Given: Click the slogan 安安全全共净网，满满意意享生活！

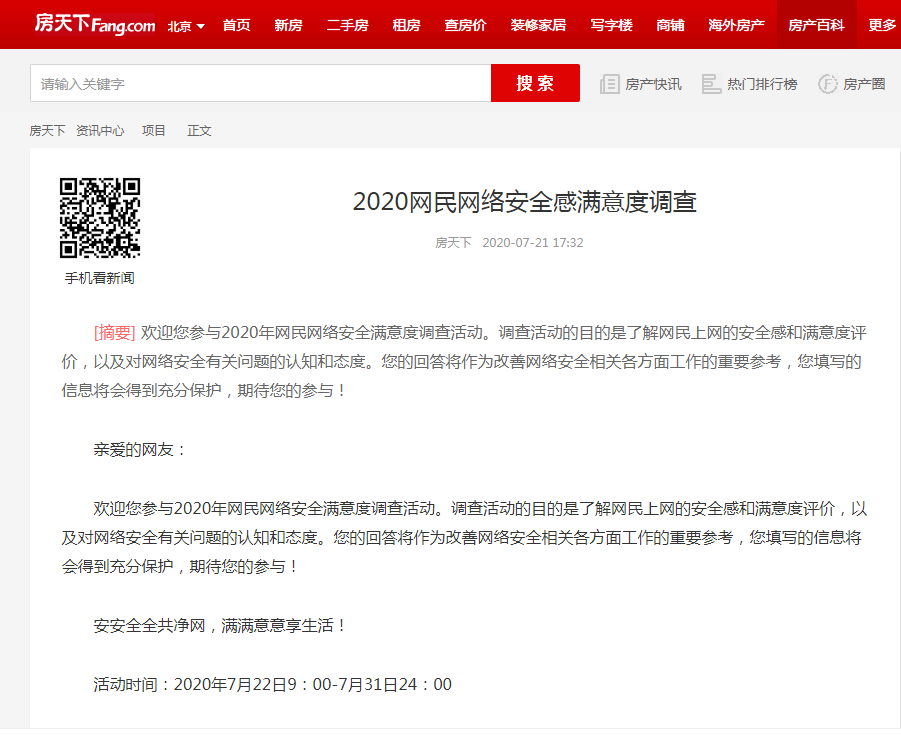Looking at the screenshot, I should pos(220,625).
